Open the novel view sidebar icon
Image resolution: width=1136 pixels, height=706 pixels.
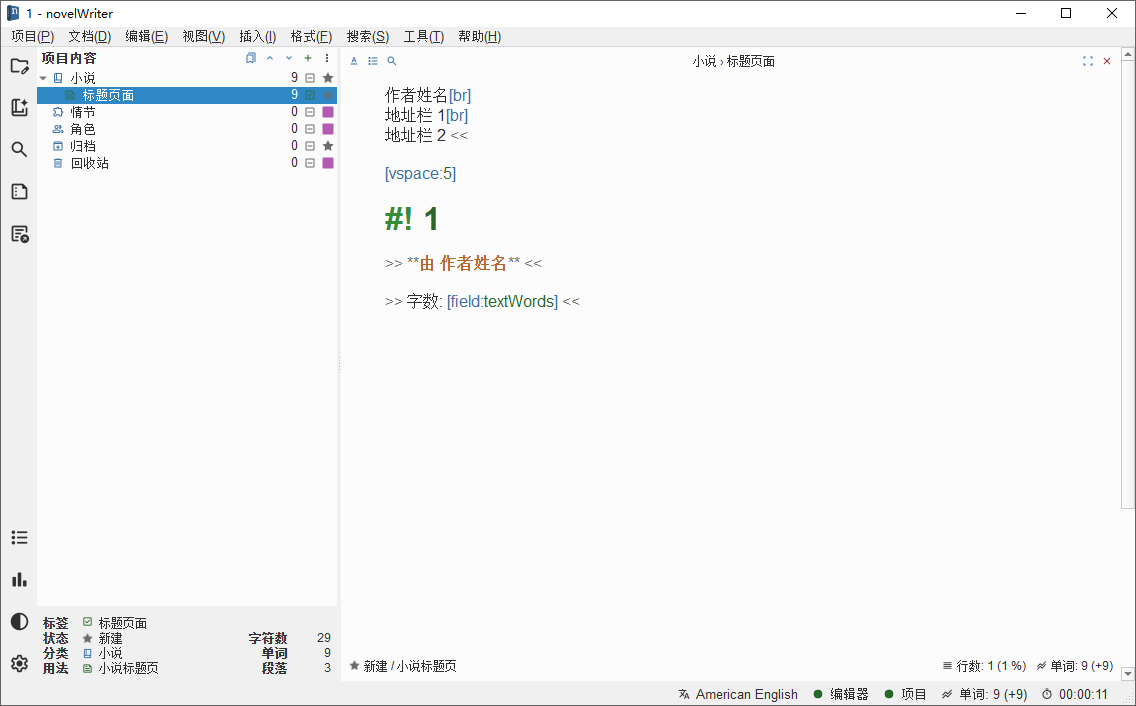[20, 107]
